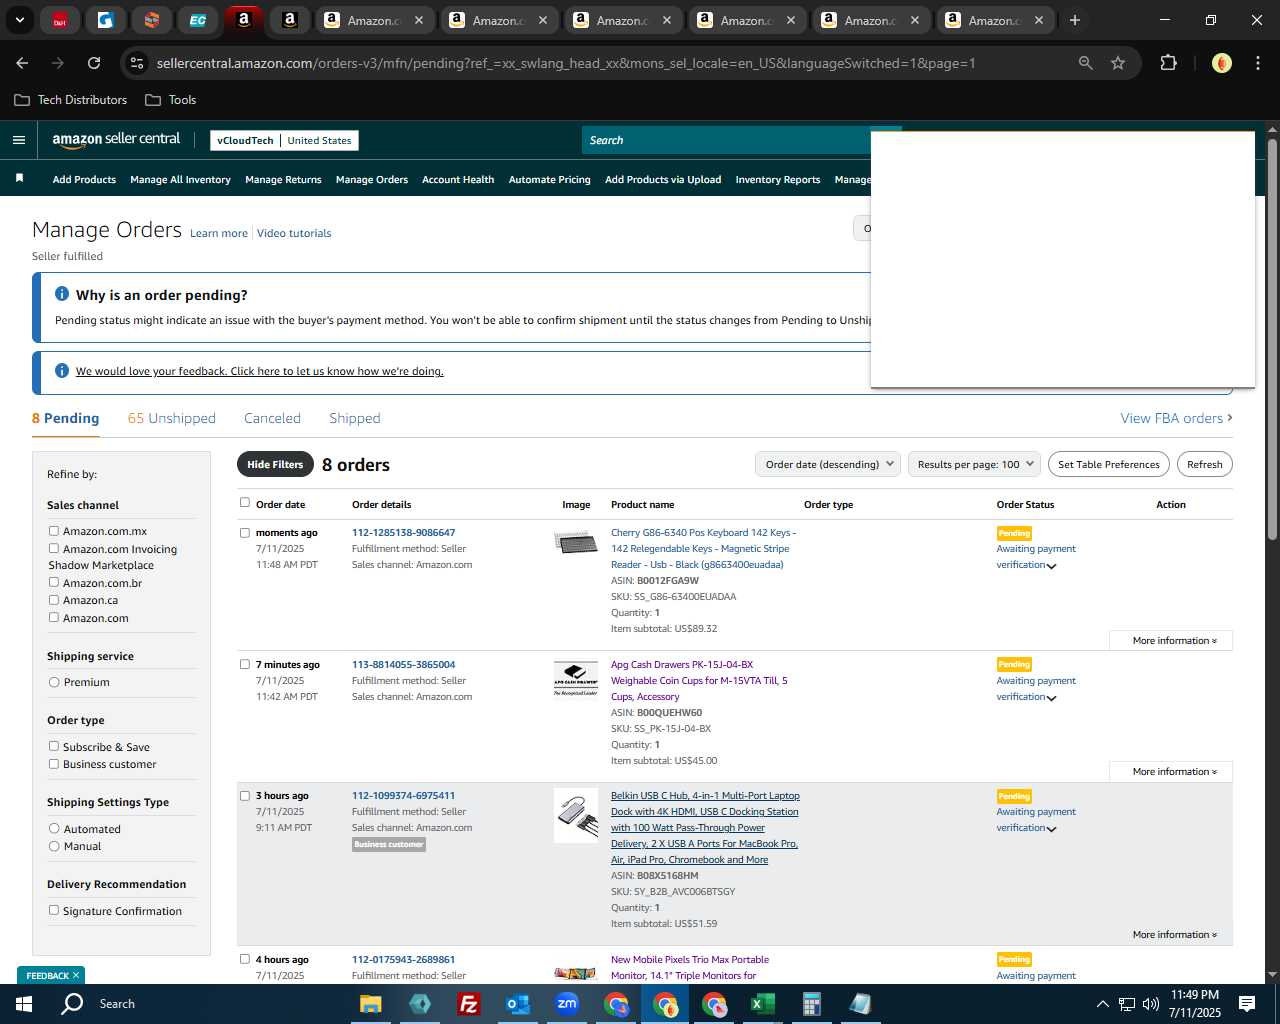Open the Order date (descending) sort dropdown
Image resolution: width=1280 pixels, height=1024 pixels.
(x=828, y=464)
